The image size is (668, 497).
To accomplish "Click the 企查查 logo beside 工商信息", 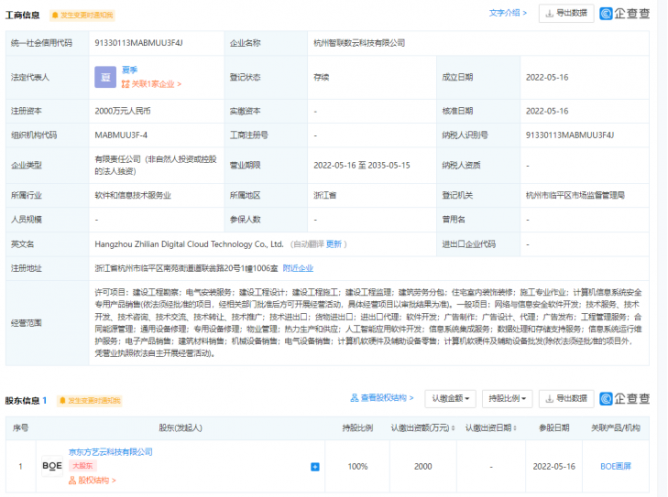I will (x=631, y=13).
